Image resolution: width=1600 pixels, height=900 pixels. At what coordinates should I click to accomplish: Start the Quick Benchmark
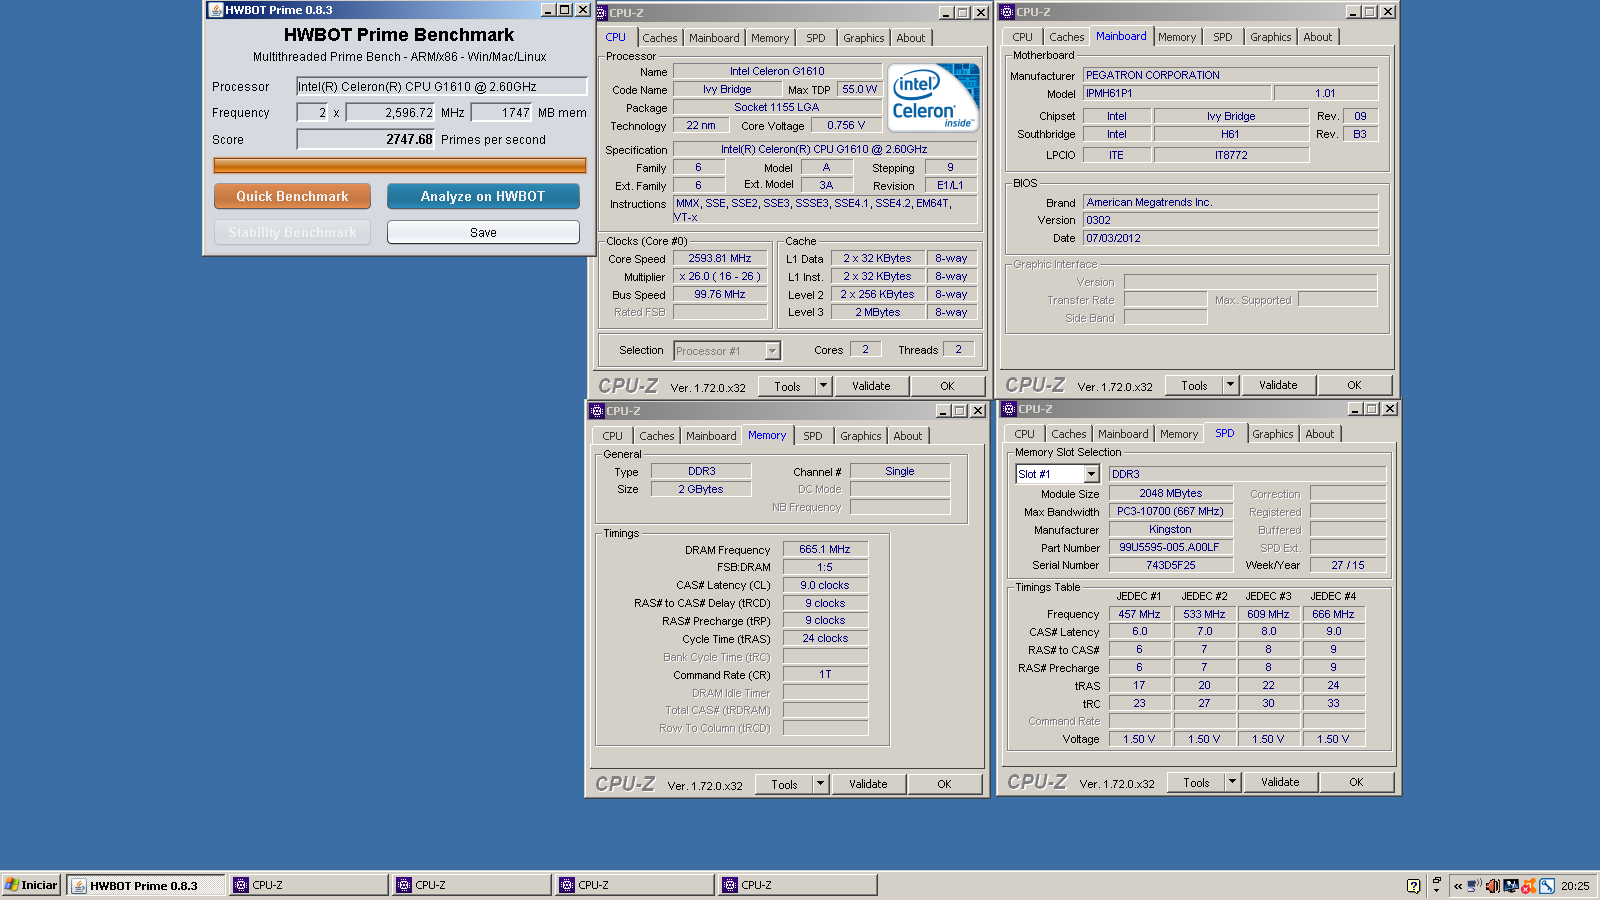292,196
